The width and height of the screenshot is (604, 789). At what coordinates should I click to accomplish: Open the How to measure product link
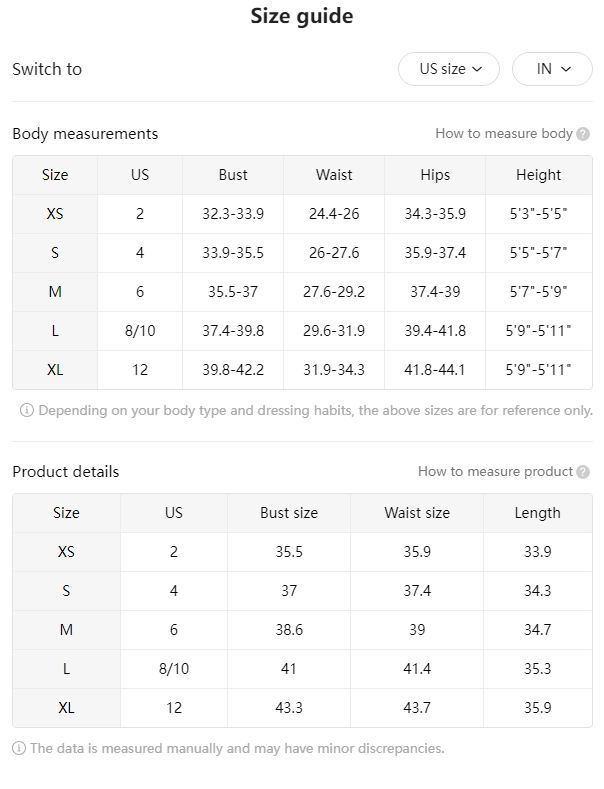(495, 471)
